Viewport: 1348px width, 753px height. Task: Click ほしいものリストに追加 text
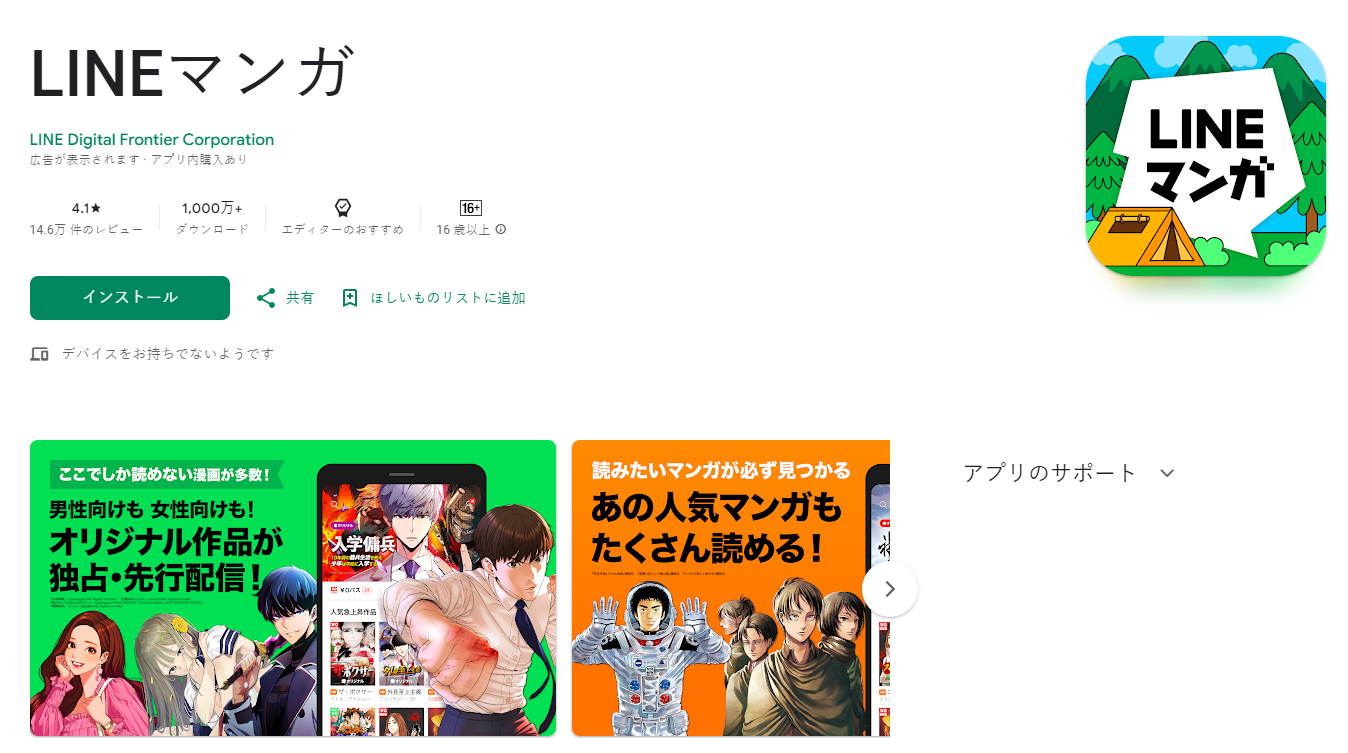pos(448,298)
